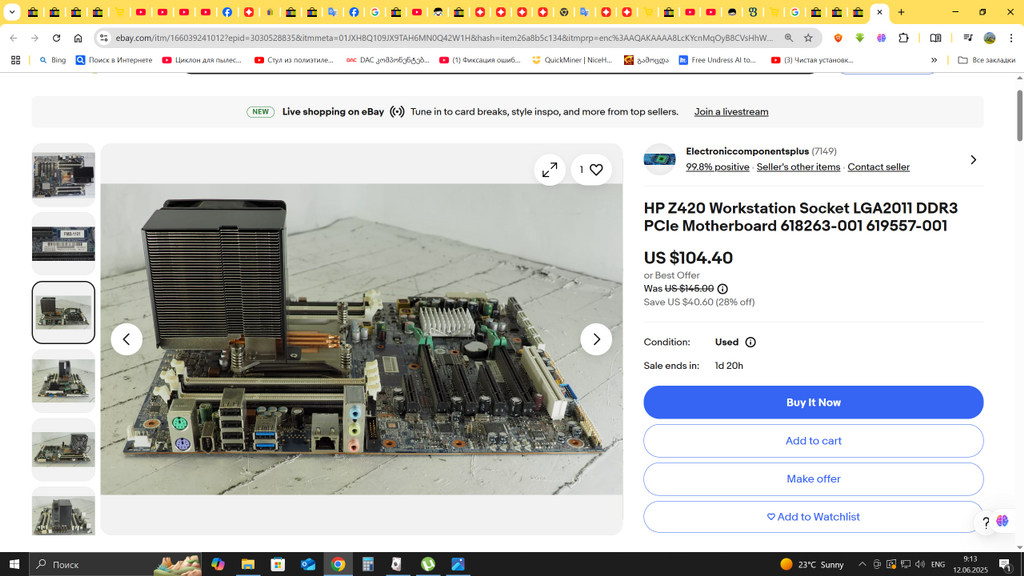
Task: Open new browser tab
Action: [x=901, y=12]
